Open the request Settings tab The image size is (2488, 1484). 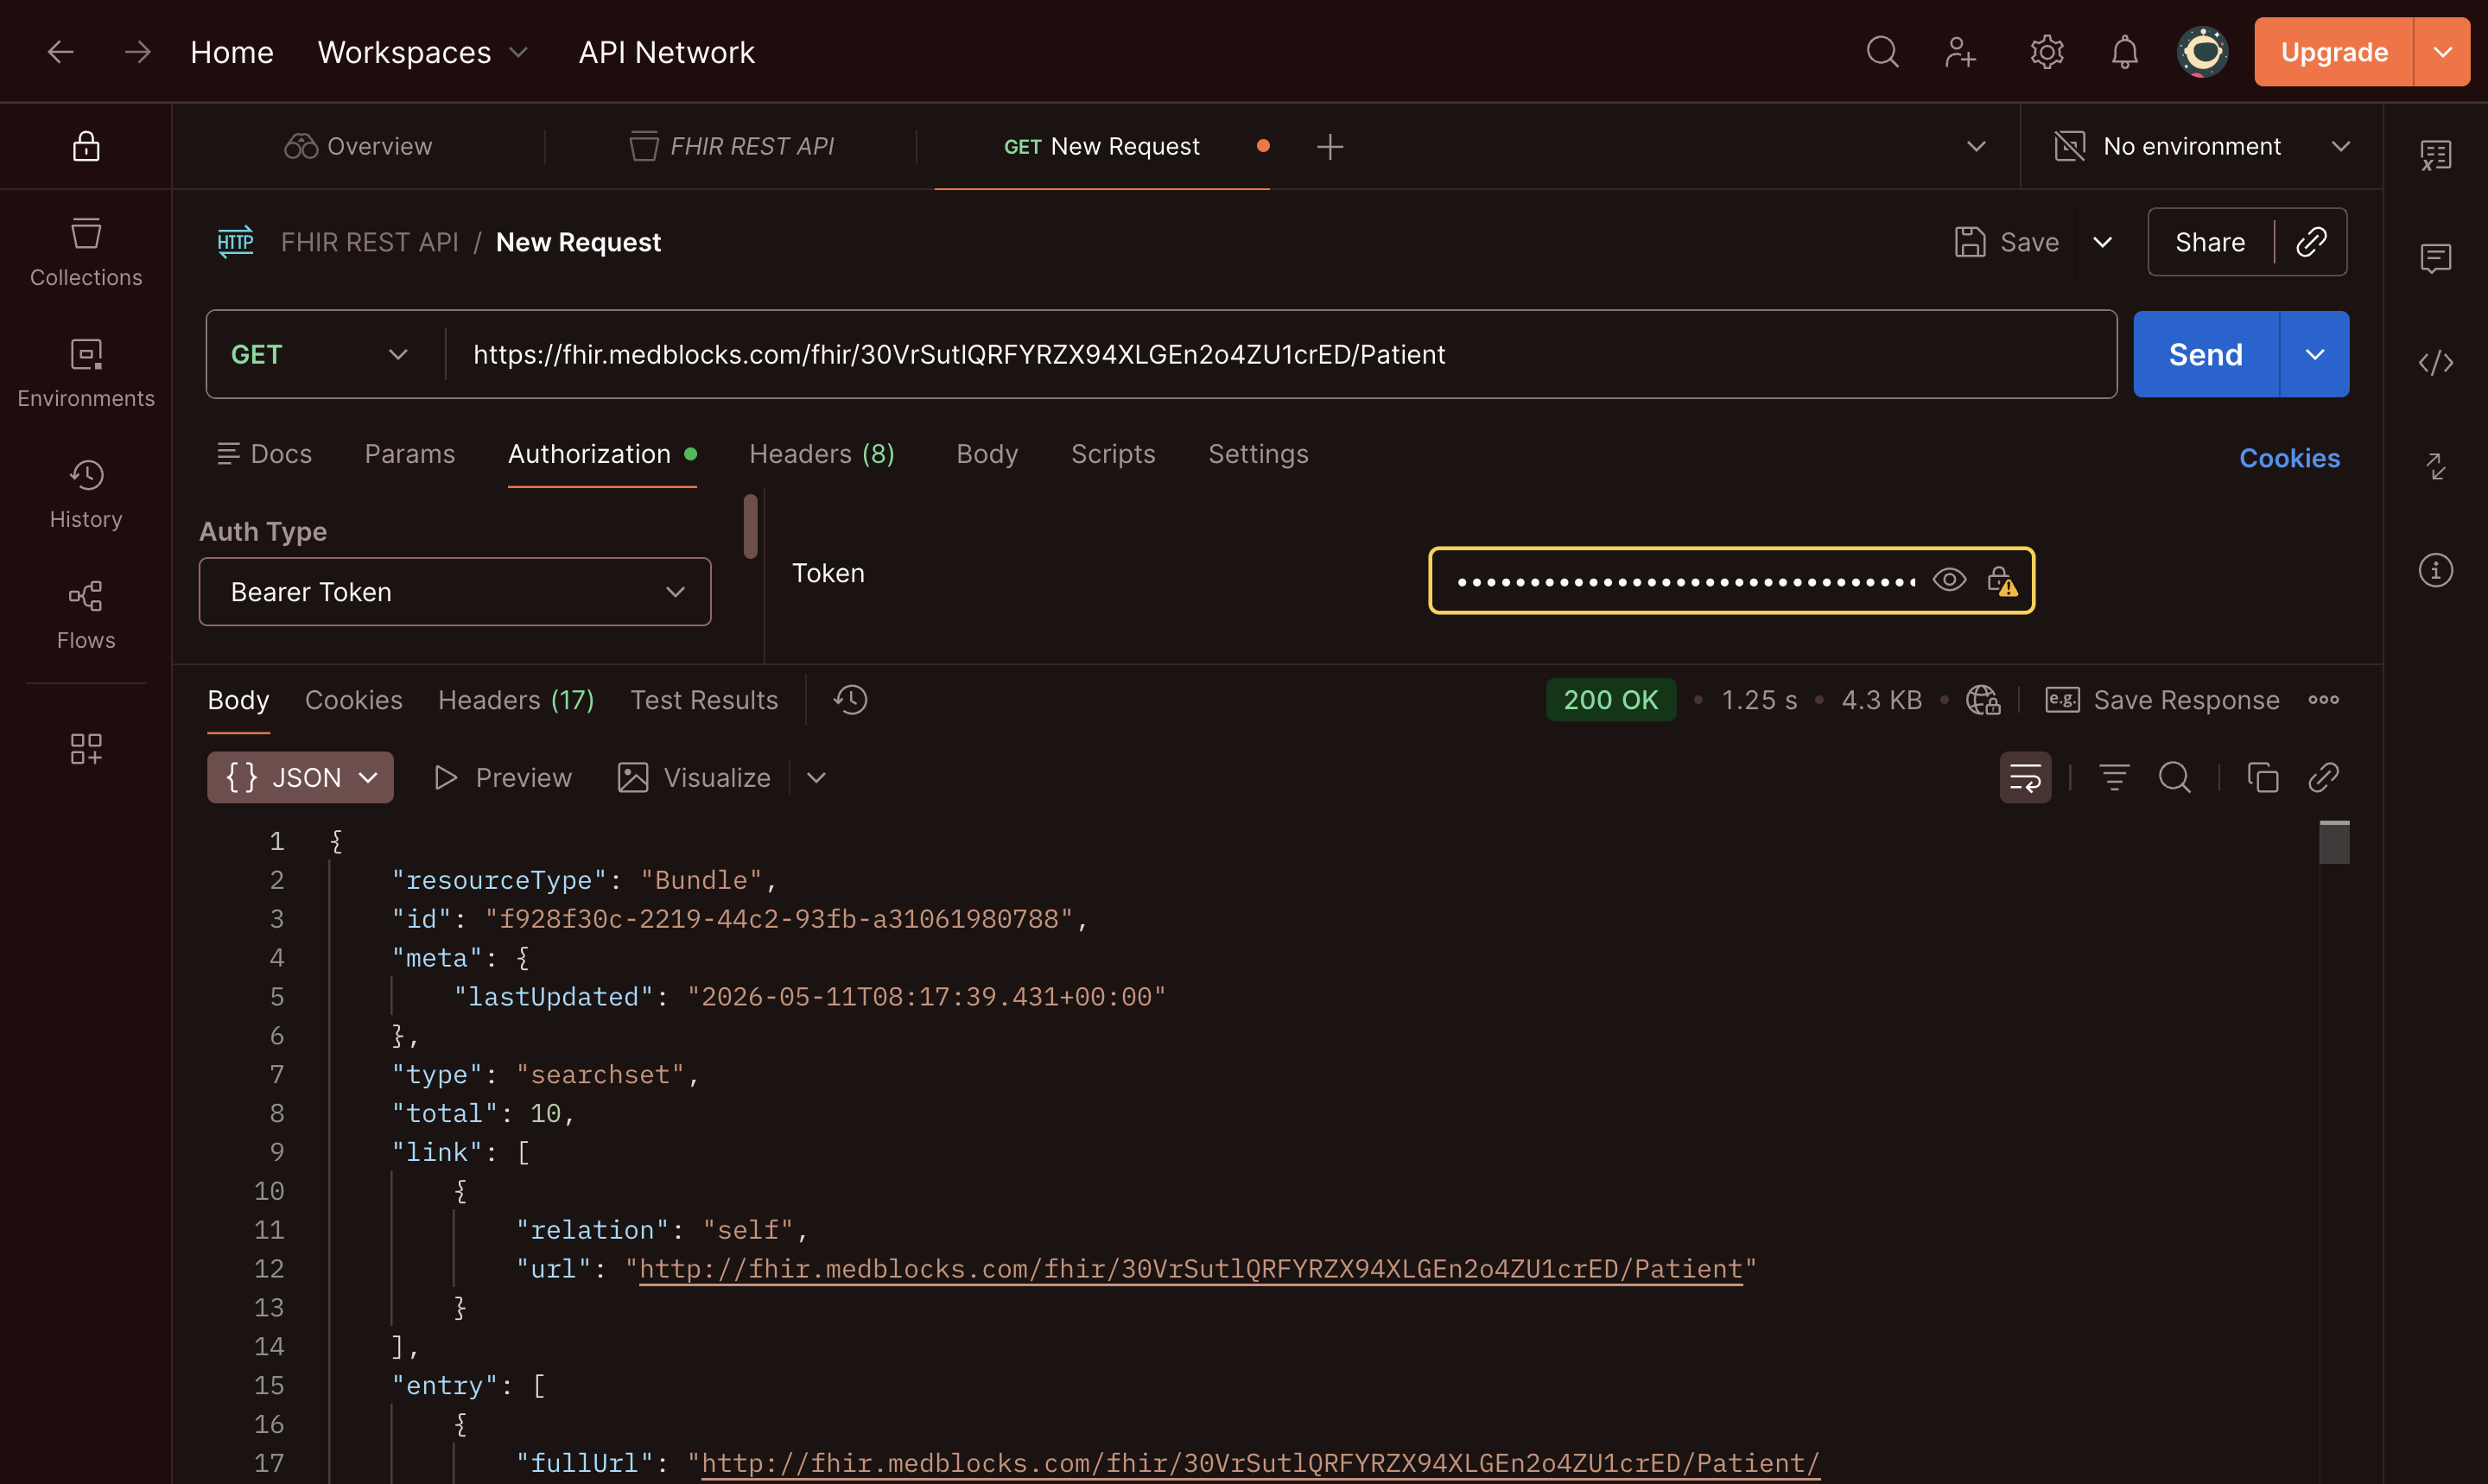(1258, 454)
